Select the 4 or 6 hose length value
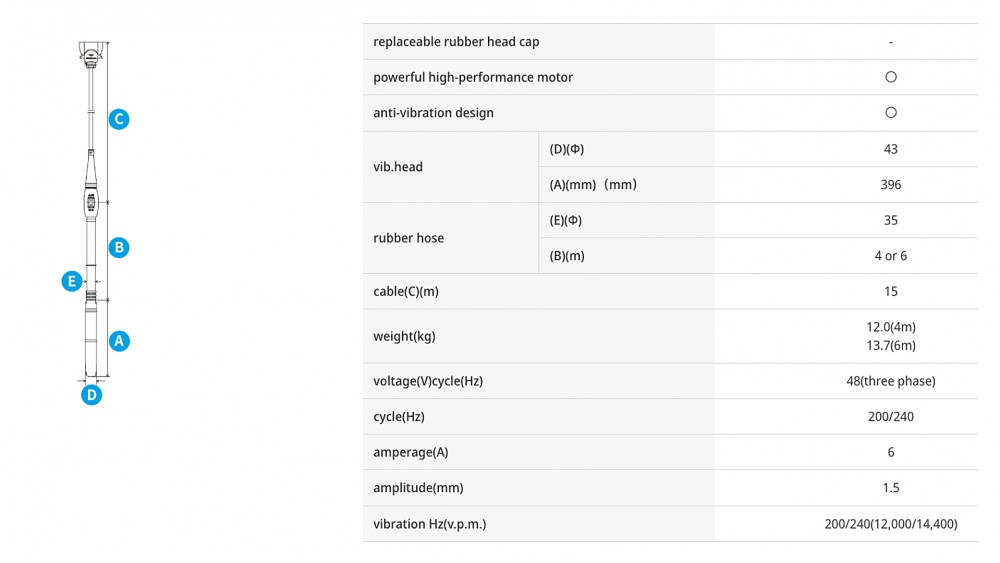1000x563 pixels. point(891,256)
